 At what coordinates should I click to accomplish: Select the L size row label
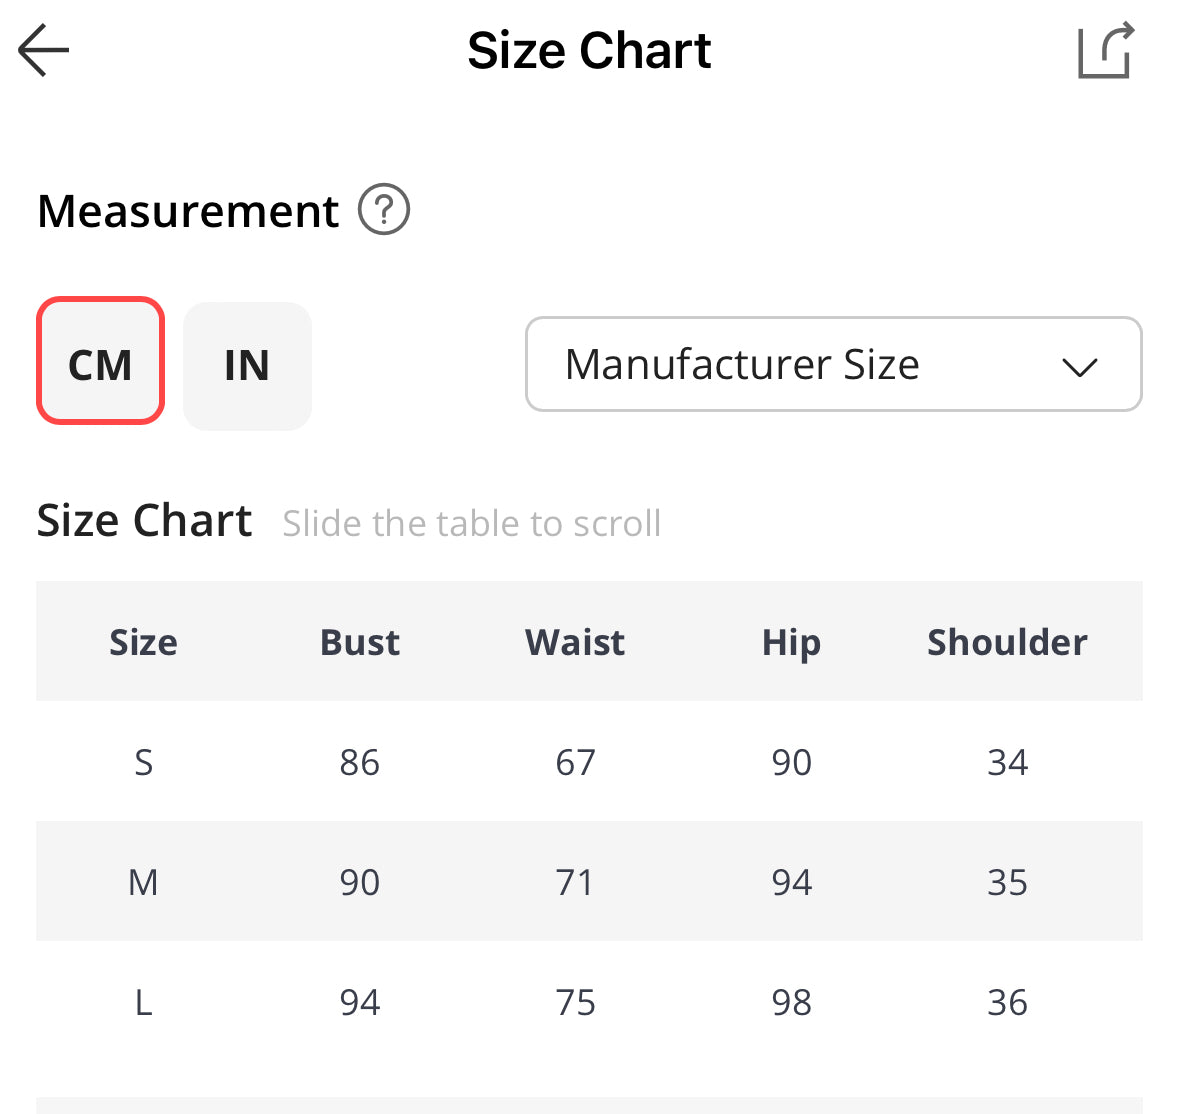143,1002
